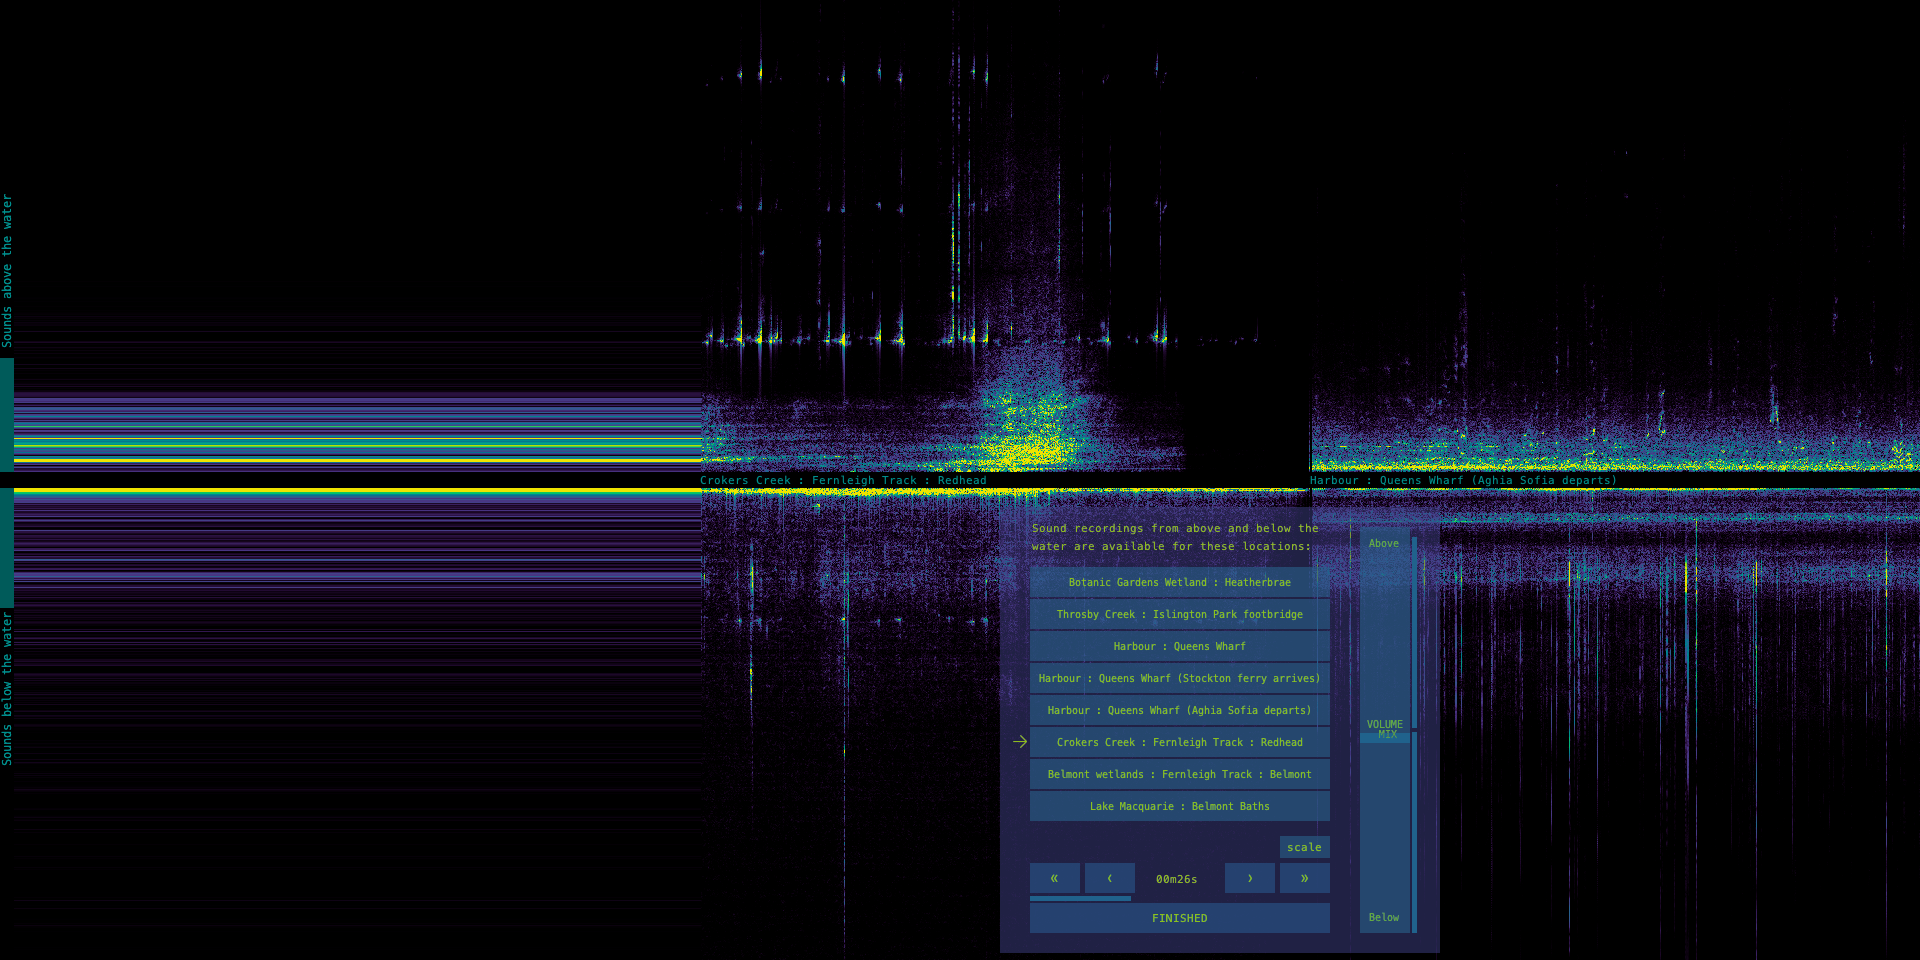This screenshot has width=1920, height=960.
Task: Select Lake Macquarie : Belmont Baths recording
Action: click(1179, 806)
